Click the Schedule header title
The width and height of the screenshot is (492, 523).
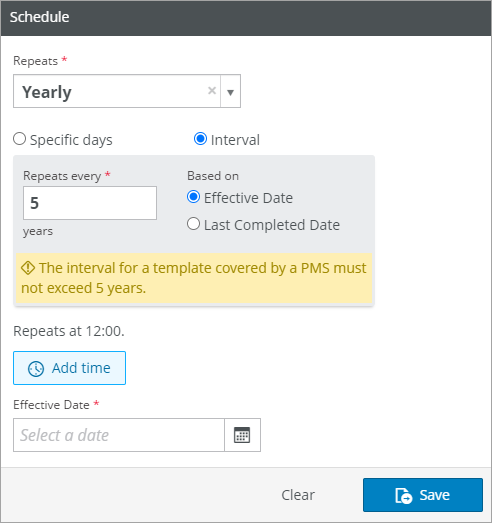coord(39,17)
